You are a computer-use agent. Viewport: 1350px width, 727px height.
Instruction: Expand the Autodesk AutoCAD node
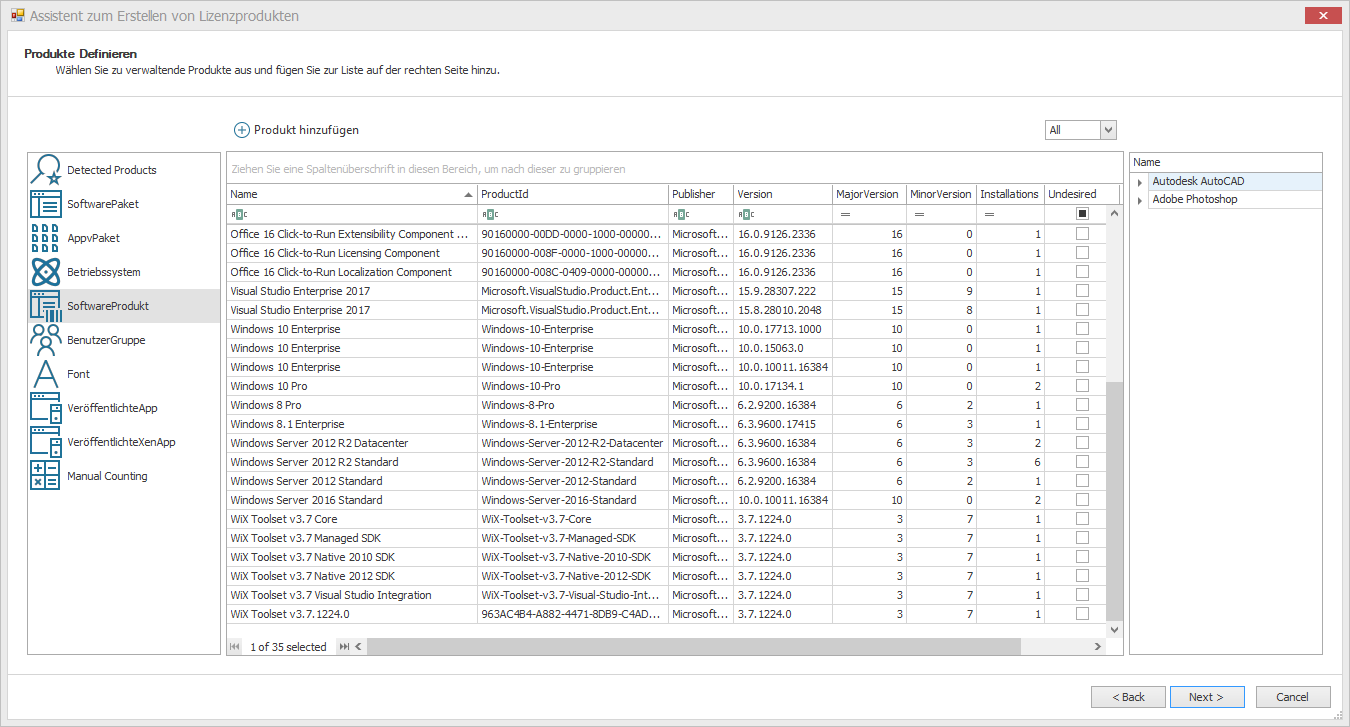click(1140, 182)
